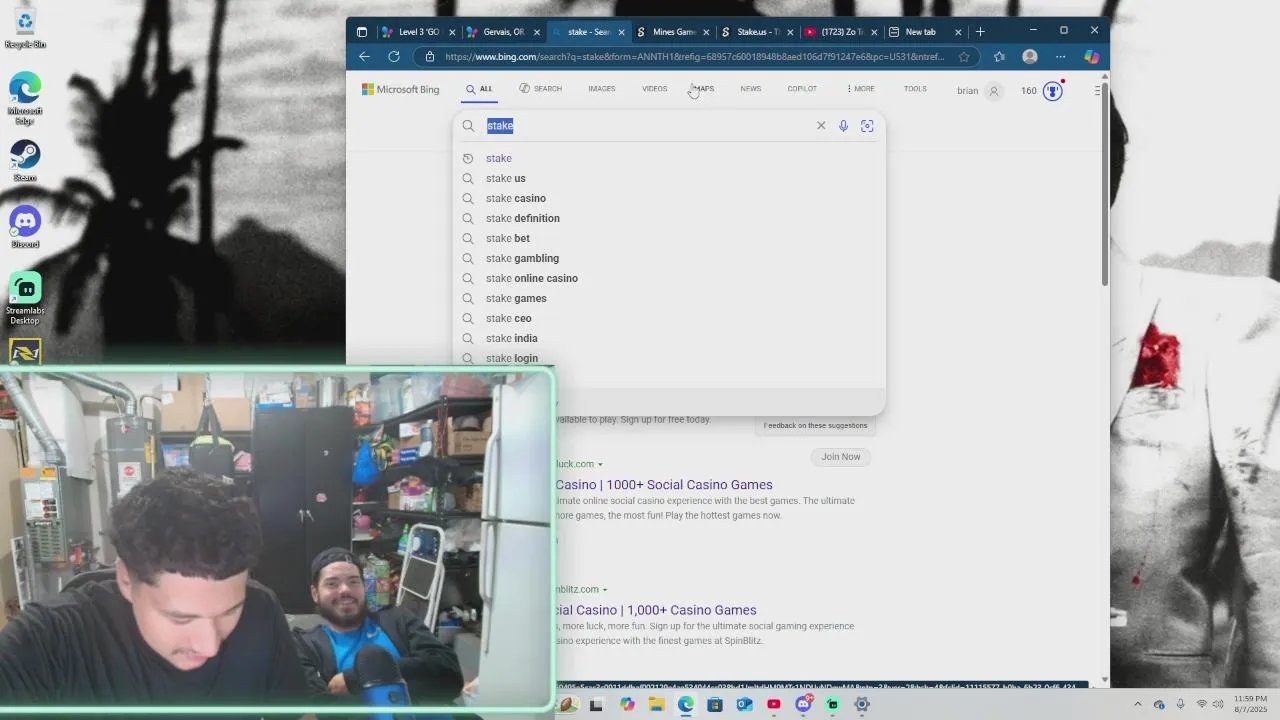This screenshot has height=720, width=1280.
Task: Open the Copilot sidebar icon
Action: (x=1092, y=57)
